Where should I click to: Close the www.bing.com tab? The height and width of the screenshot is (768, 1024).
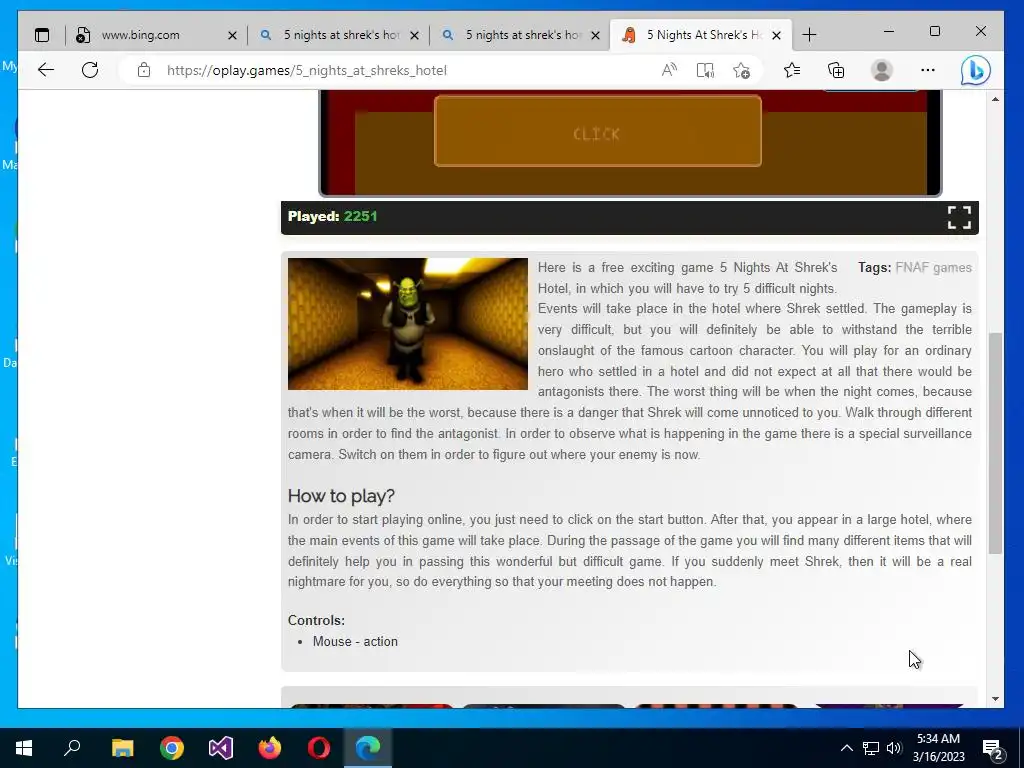(232, 35)
